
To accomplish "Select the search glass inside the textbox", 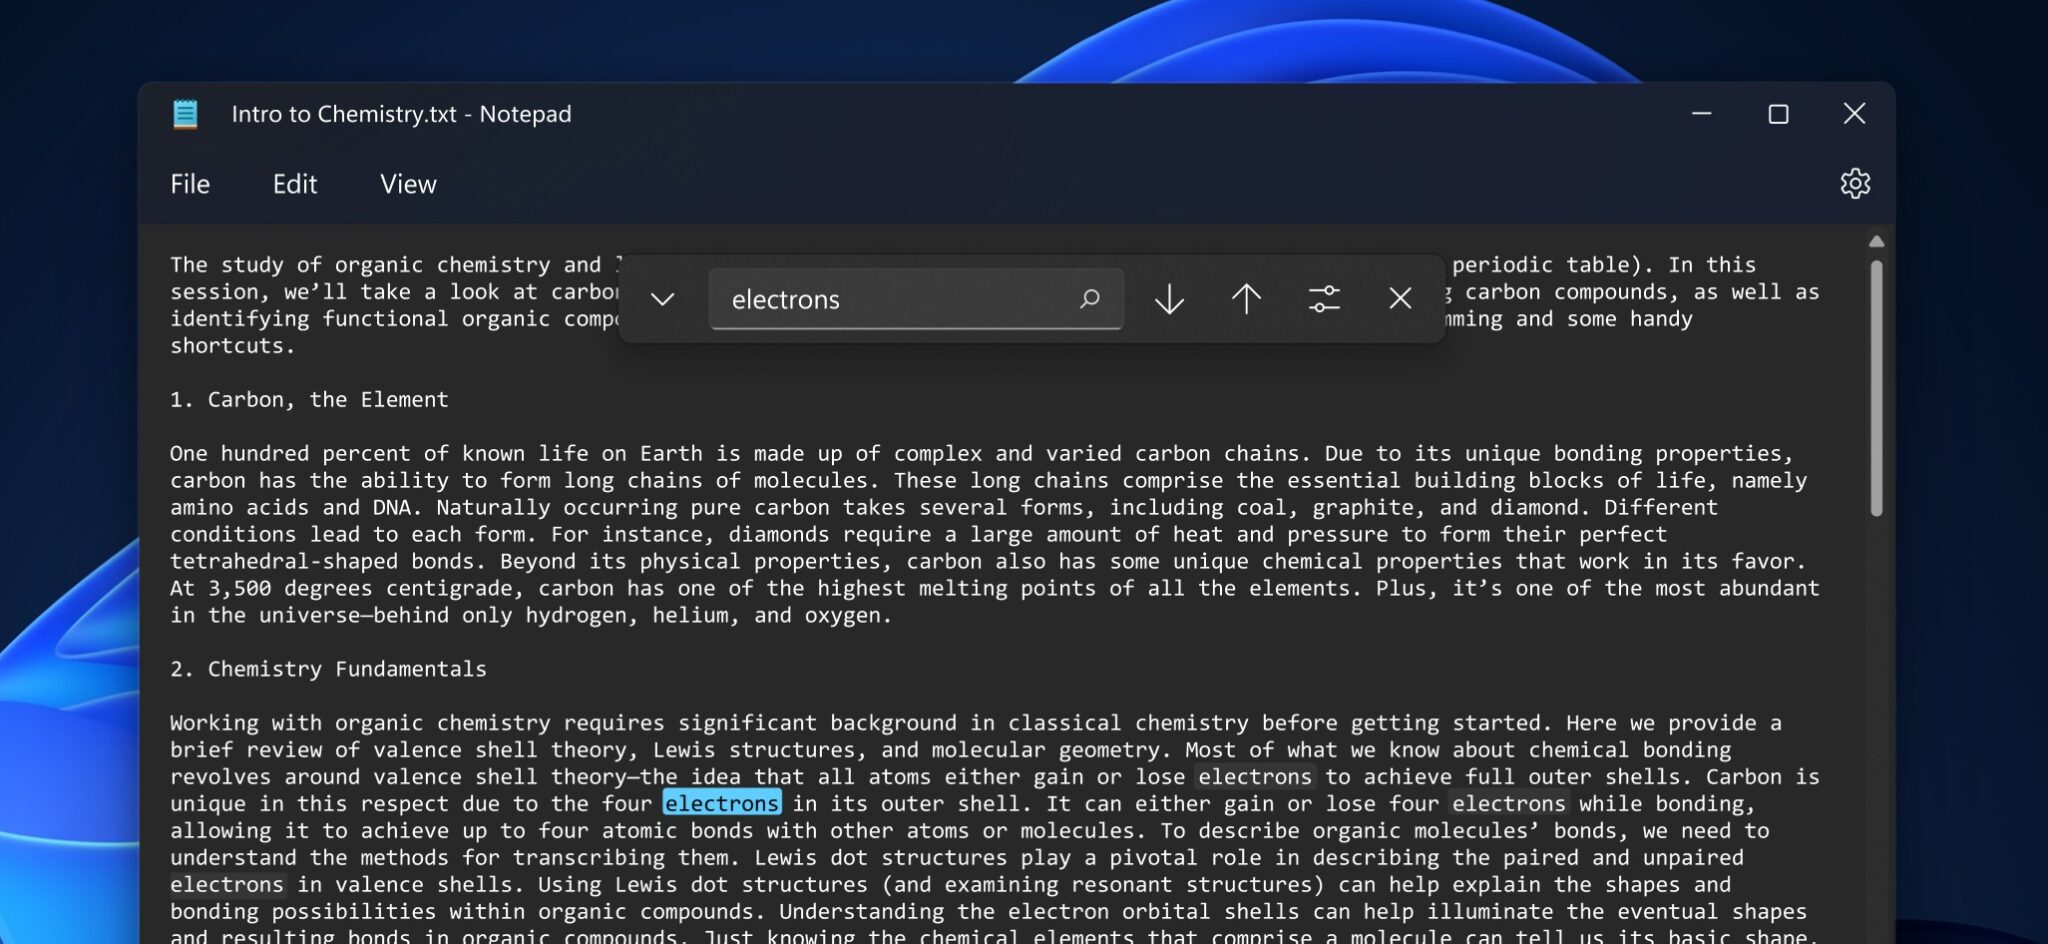I will tap(1088, 299).
